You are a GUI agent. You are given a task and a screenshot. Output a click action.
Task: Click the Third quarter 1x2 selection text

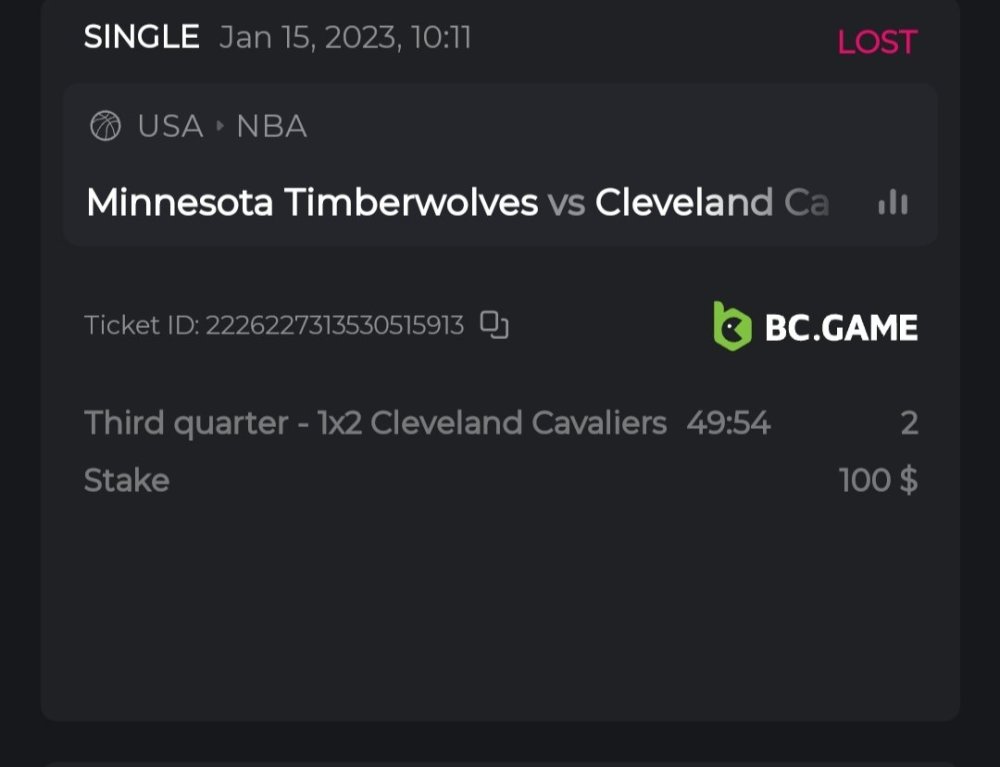(x=375, y=423)
